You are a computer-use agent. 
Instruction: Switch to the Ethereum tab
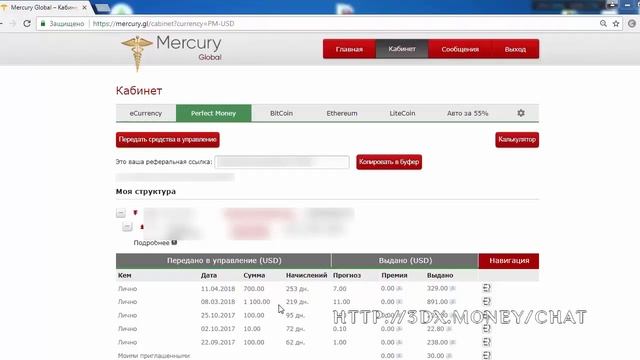pos(342,113)
